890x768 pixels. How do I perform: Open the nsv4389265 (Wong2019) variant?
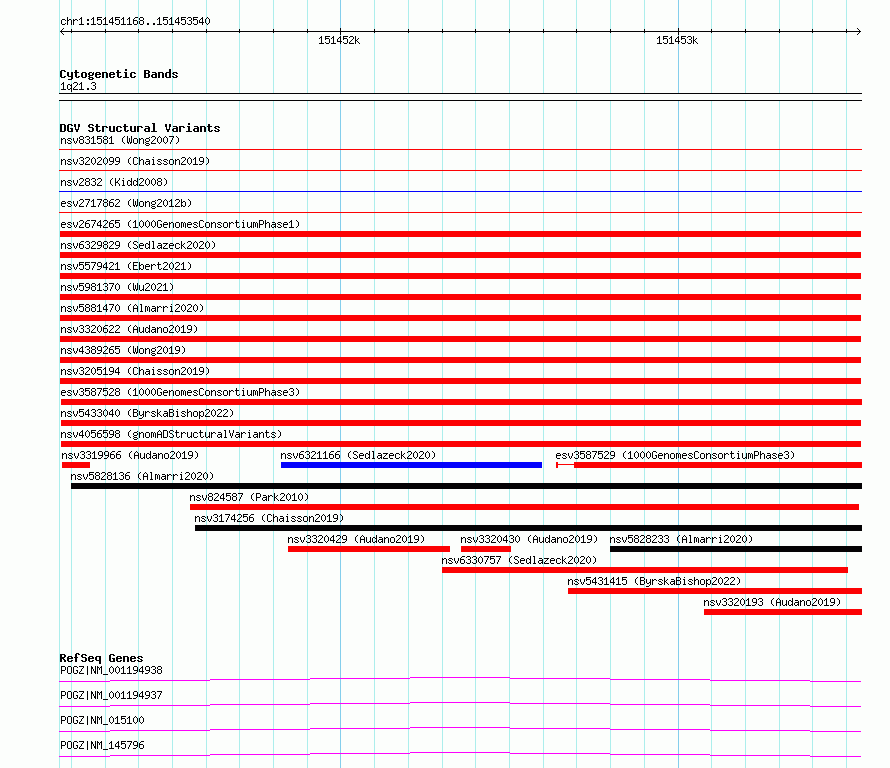click(x=123, y=350)
